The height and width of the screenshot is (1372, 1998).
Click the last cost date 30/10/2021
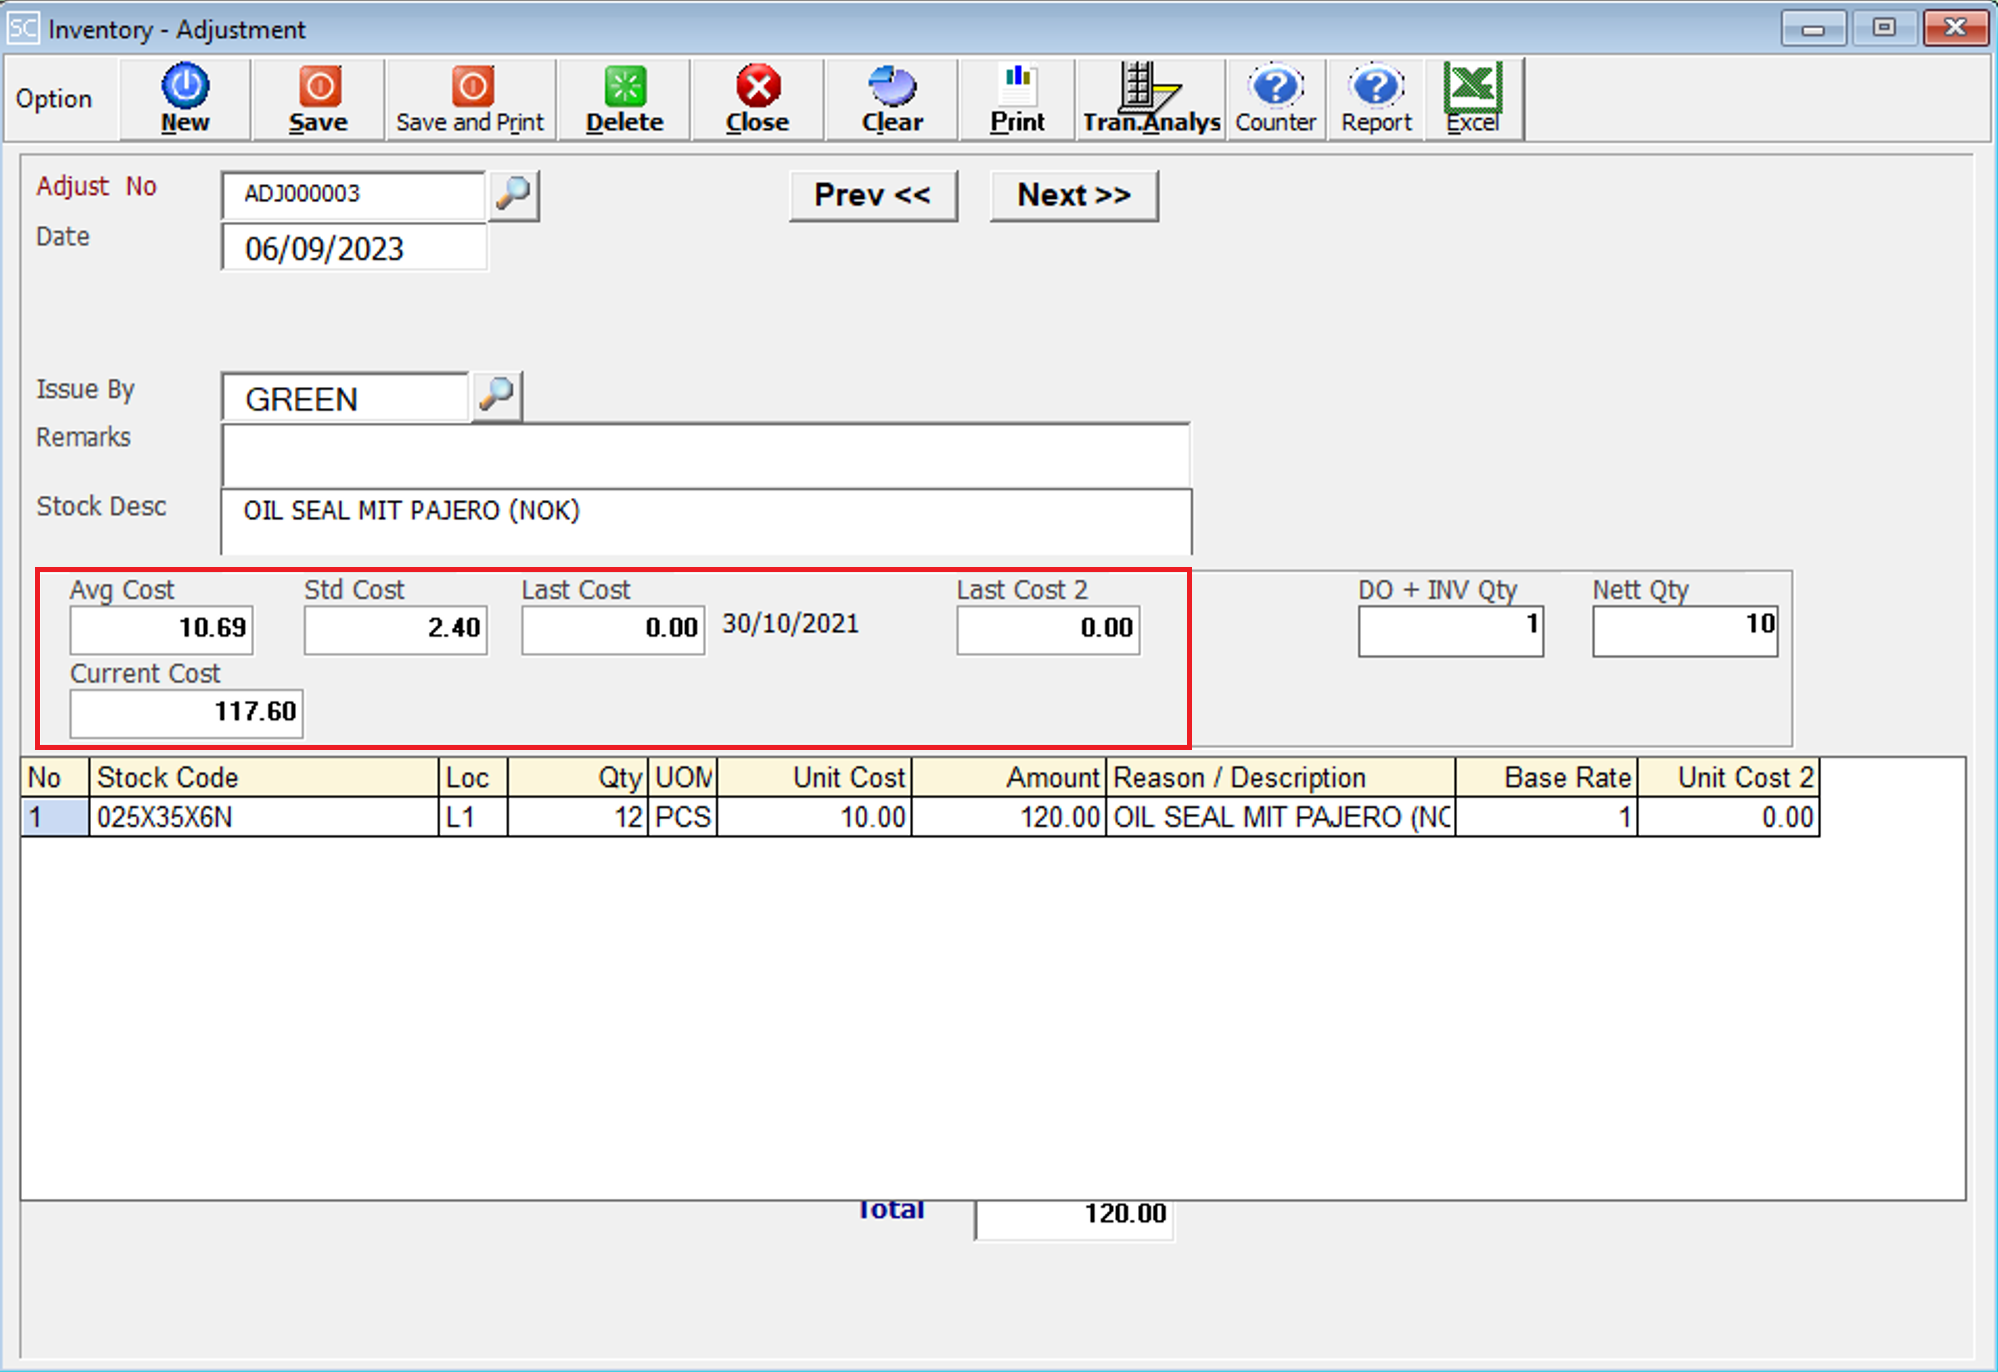(790, 624)
